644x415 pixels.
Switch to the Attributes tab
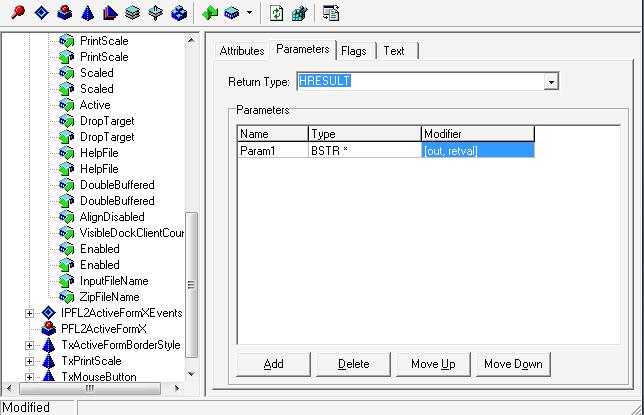pos(241,50)
